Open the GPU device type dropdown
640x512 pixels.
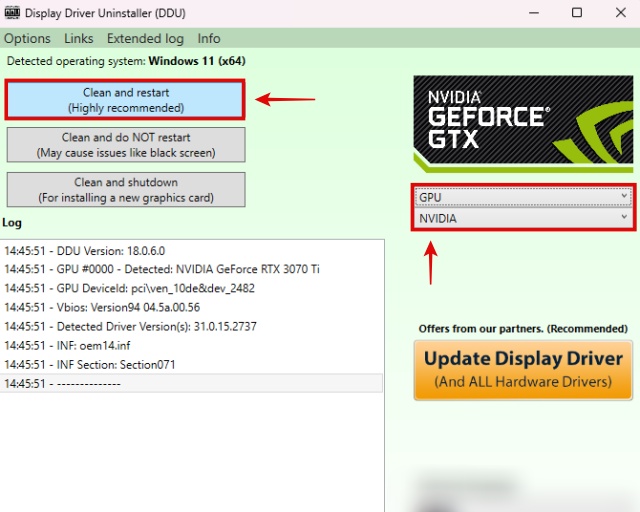(x=523, y=197)
